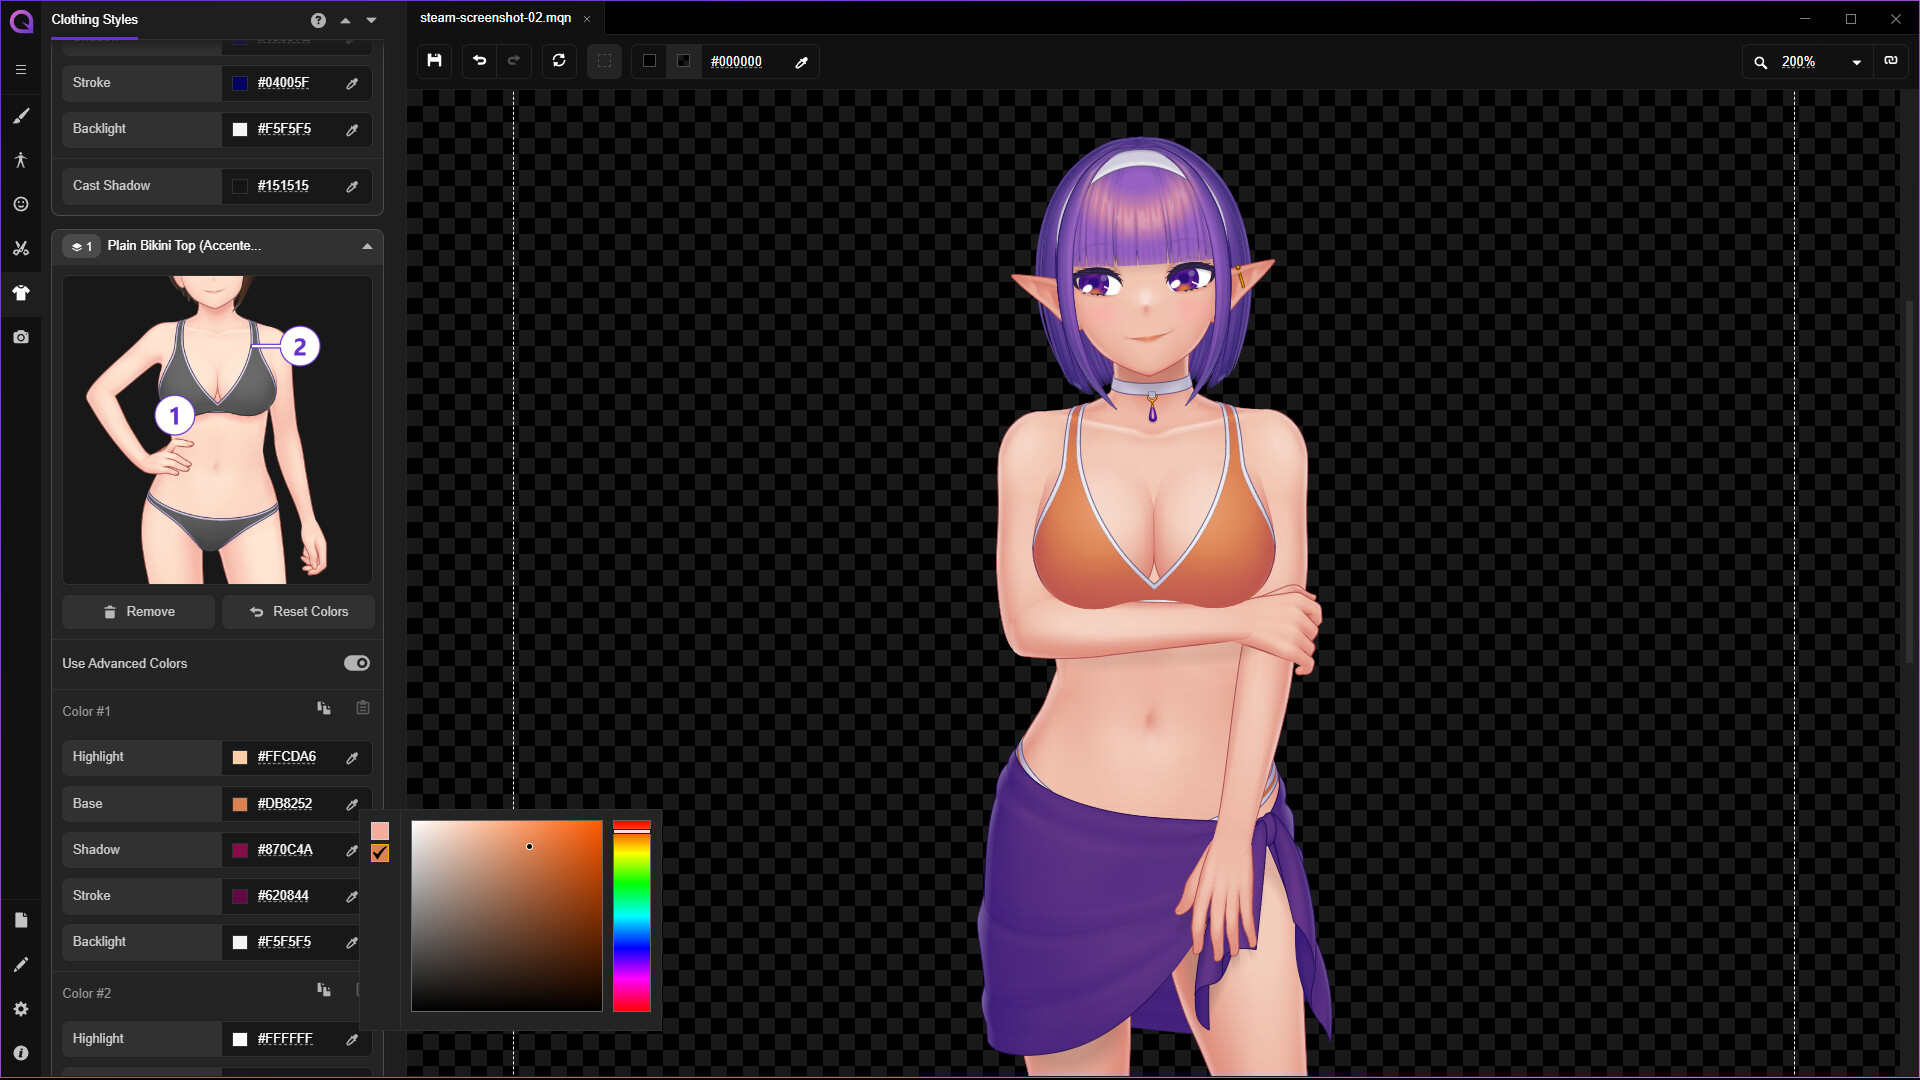Open the hamburger menu

click(21, 70)
